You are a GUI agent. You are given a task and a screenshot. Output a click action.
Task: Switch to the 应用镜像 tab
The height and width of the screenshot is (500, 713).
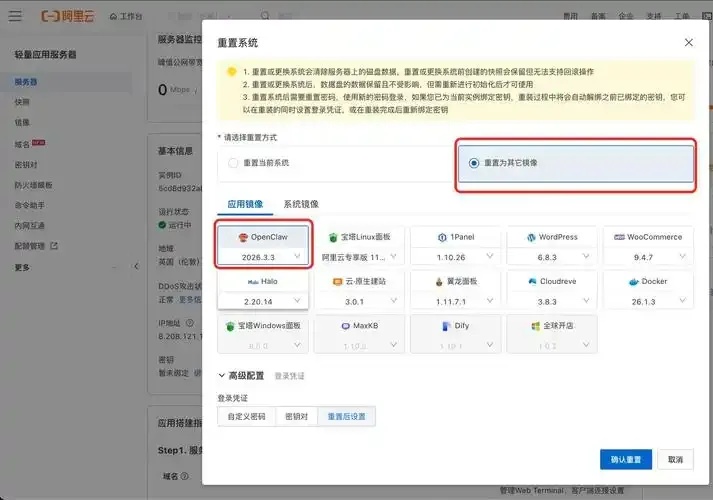pos(245,204)
